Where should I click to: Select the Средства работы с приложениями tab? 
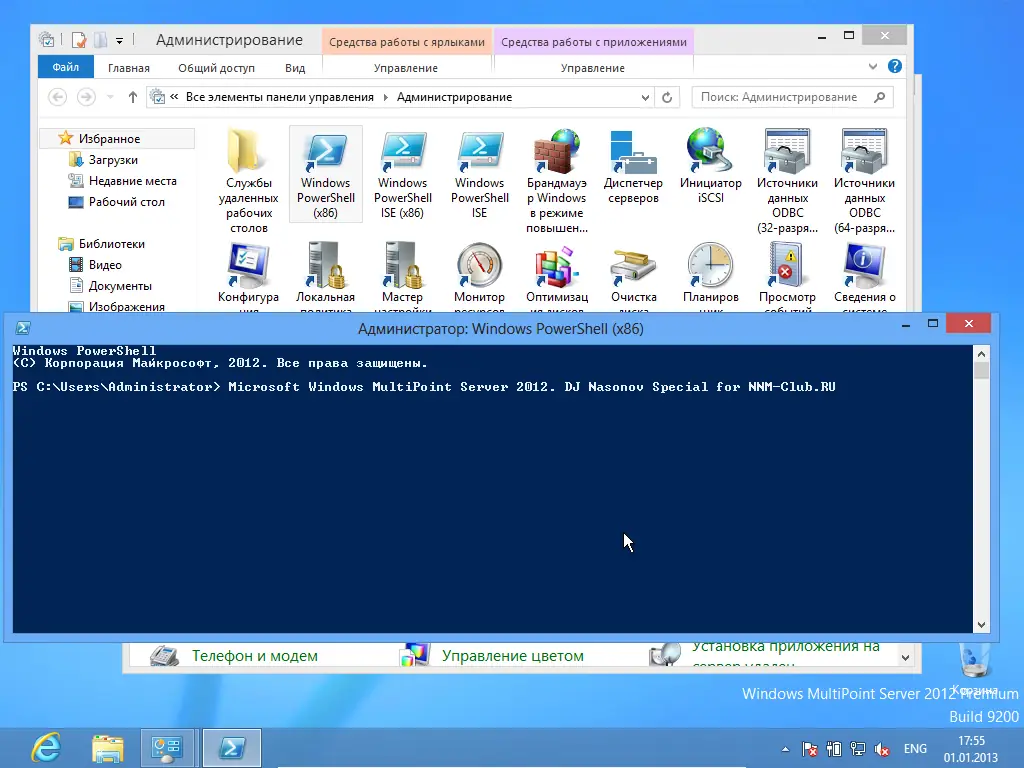tap(594, 42)
